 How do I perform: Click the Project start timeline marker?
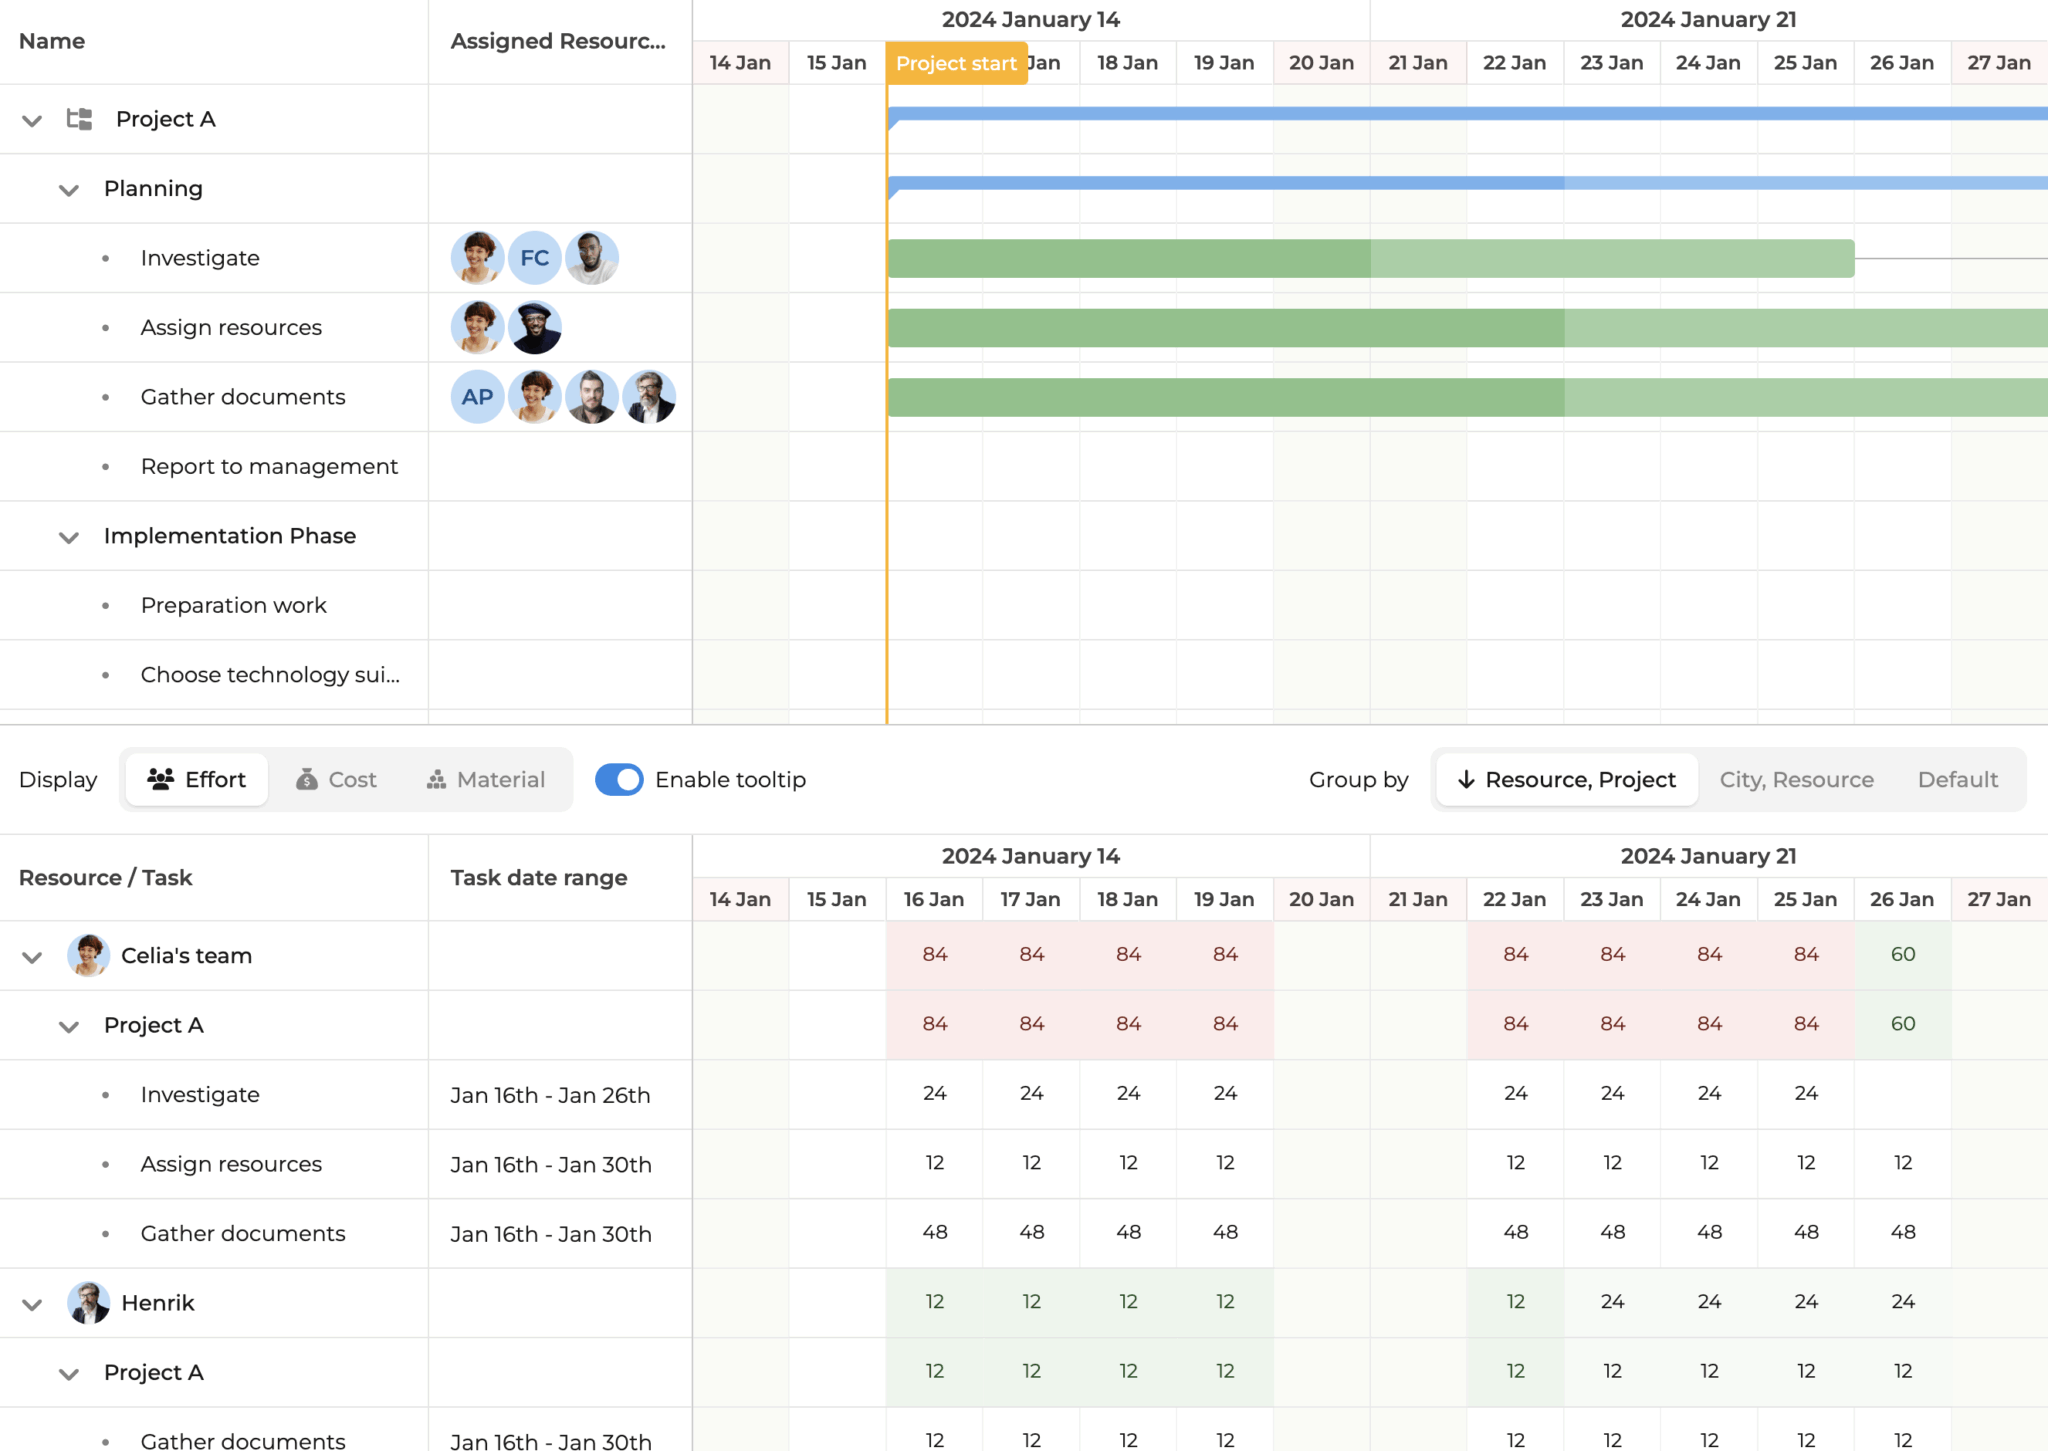coord(956,63)
